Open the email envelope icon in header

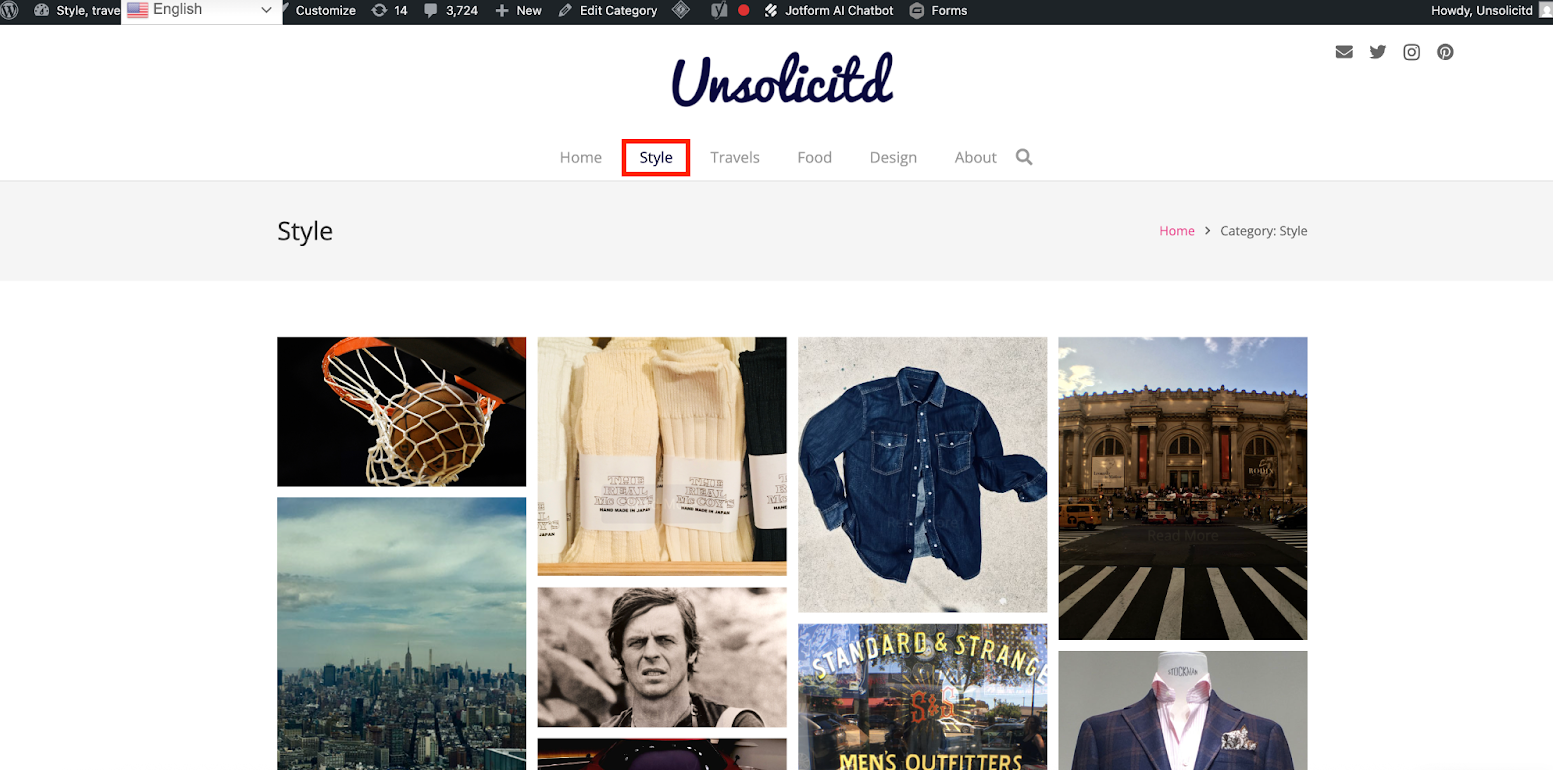click(x=1344, y=52)
